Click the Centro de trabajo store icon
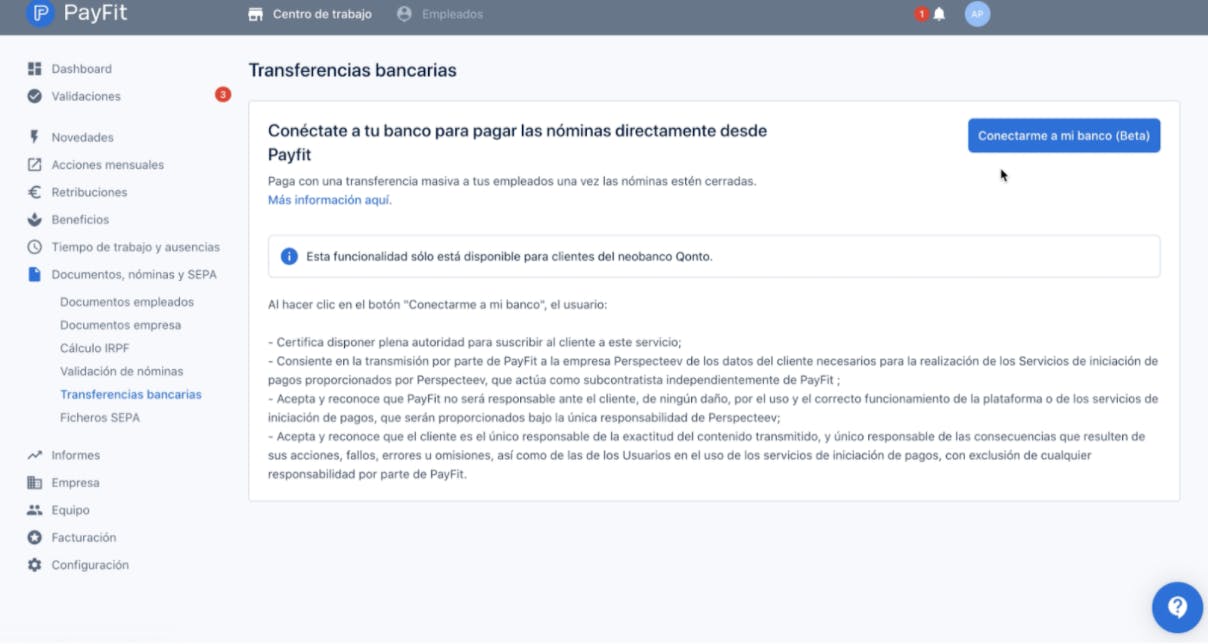 pos(256,14)
